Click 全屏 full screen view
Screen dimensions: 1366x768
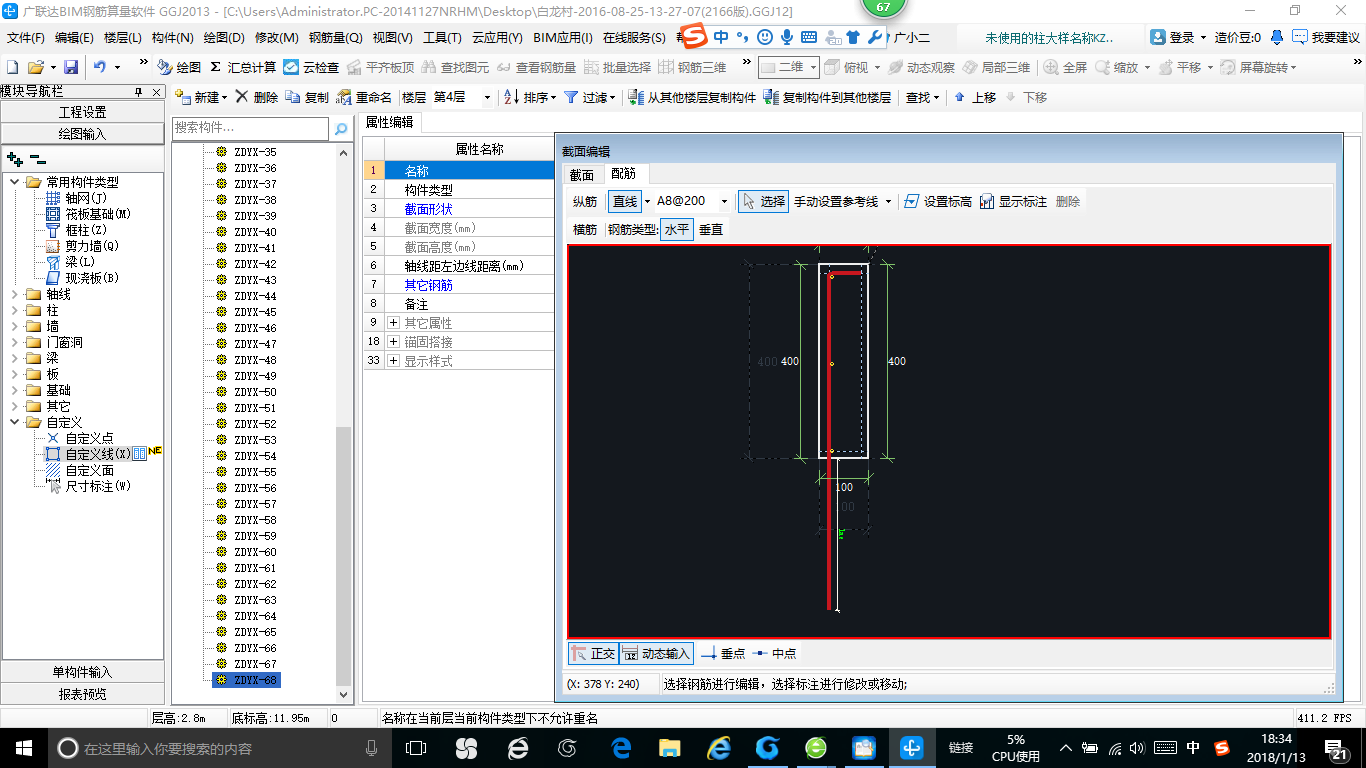click(1066, 67)
